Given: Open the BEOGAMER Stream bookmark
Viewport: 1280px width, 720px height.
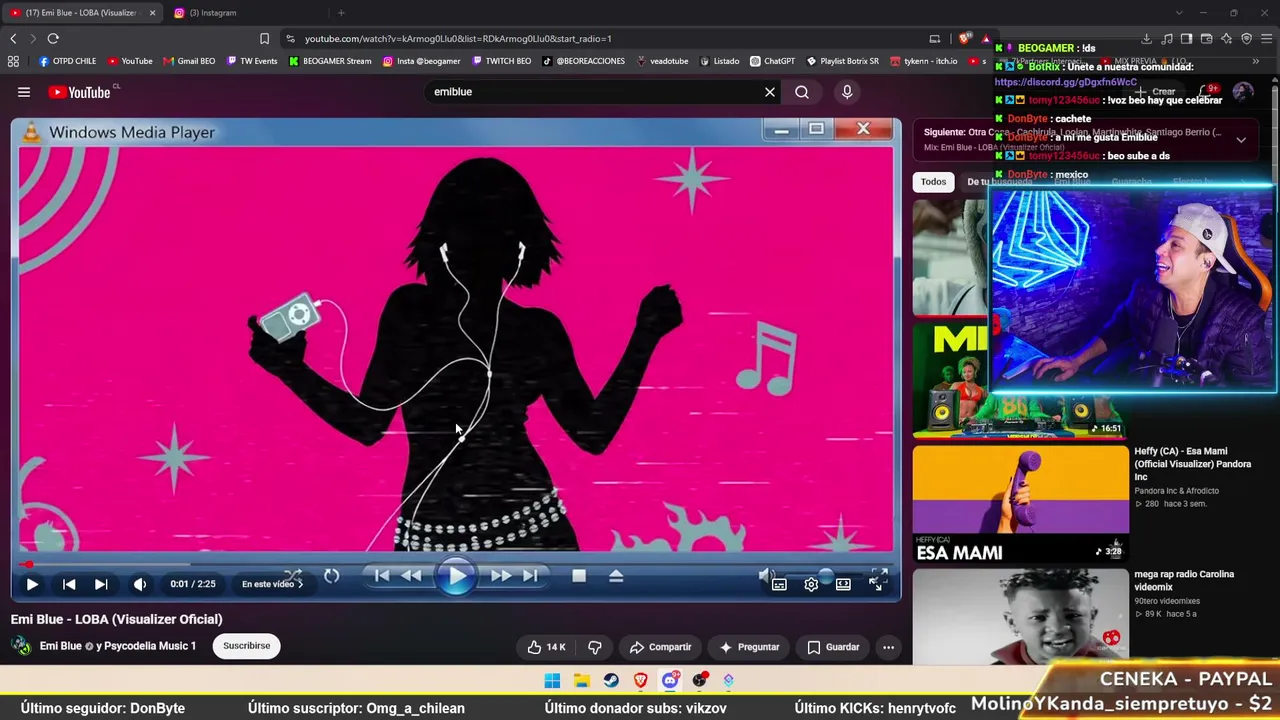Looking at the screenshot, I should pyautogui.click(x=330, y=61).
